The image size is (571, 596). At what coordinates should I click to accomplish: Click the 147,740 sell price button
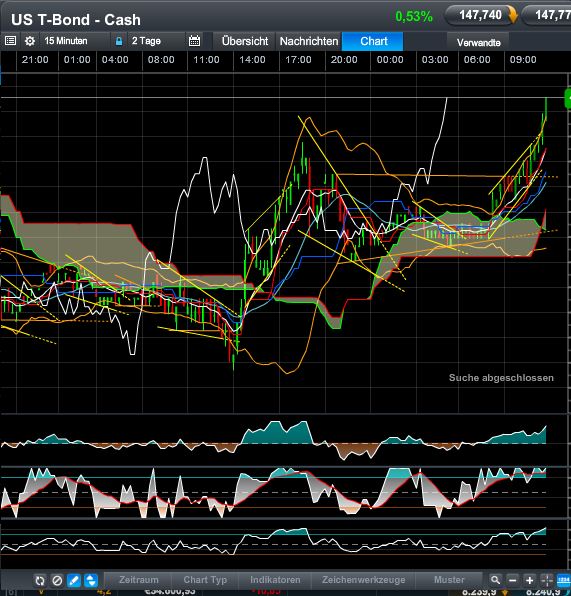coord(481,15)
